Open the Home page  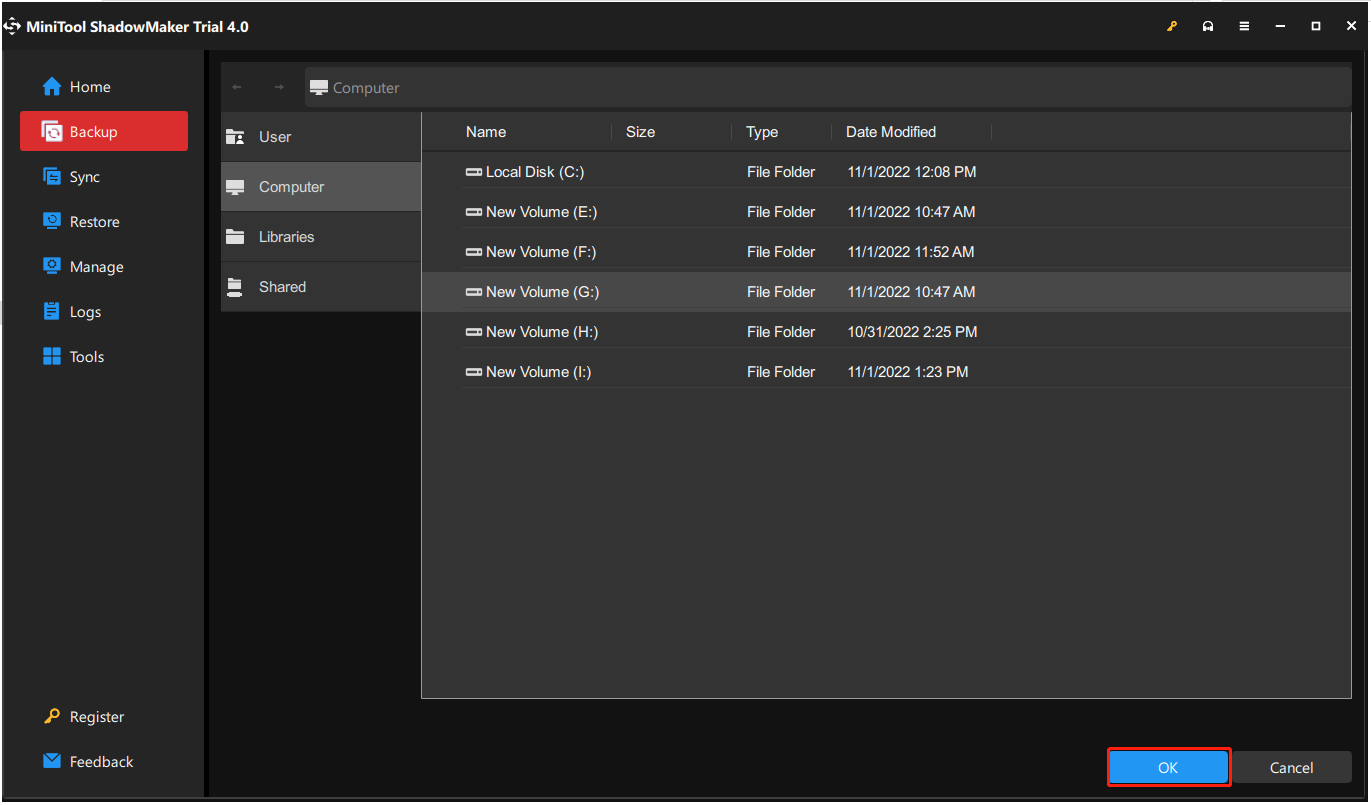pos(89,87)
